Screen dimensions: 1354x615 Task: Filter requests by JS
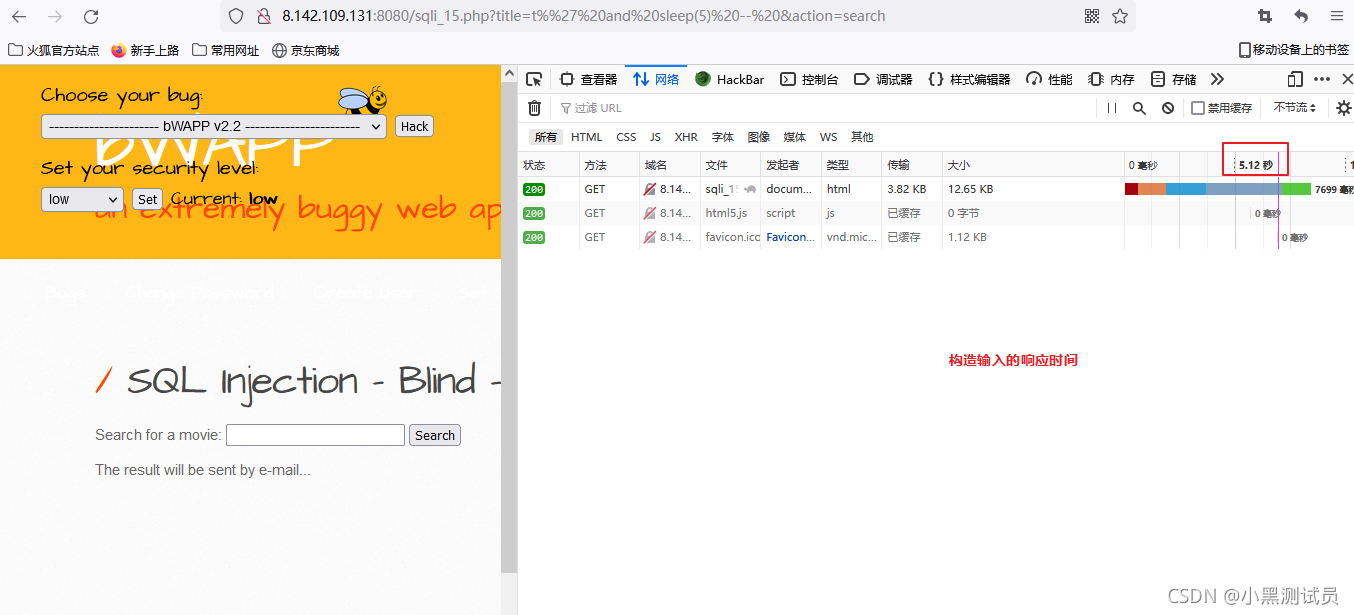point(655,137)
